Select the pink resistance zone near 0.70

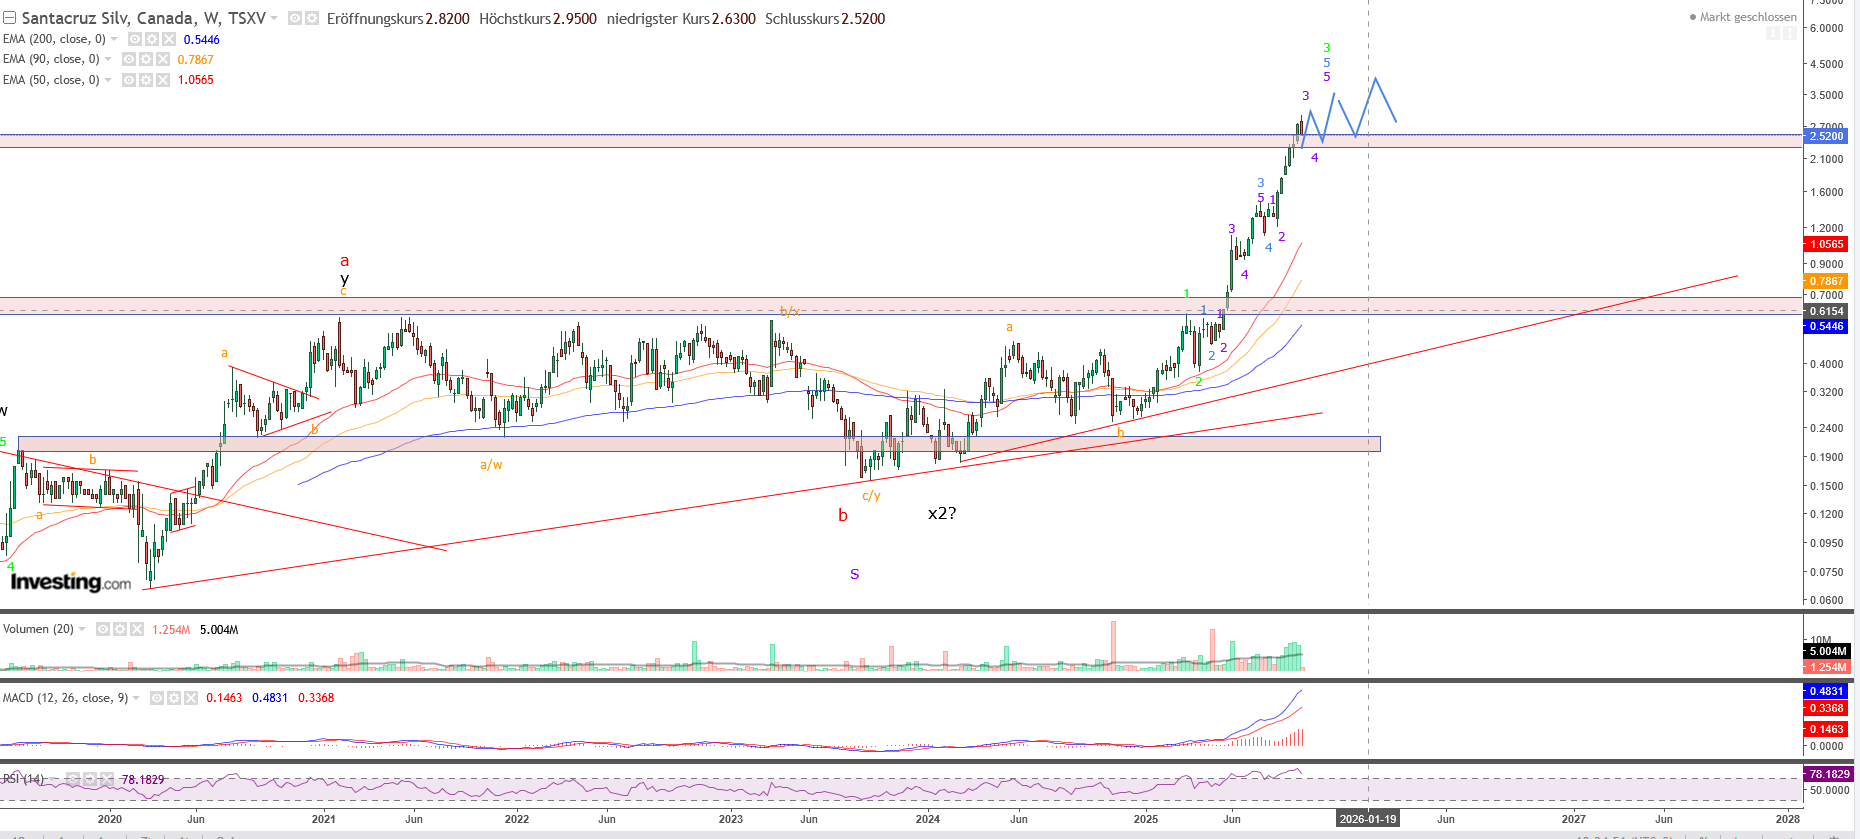600,303
